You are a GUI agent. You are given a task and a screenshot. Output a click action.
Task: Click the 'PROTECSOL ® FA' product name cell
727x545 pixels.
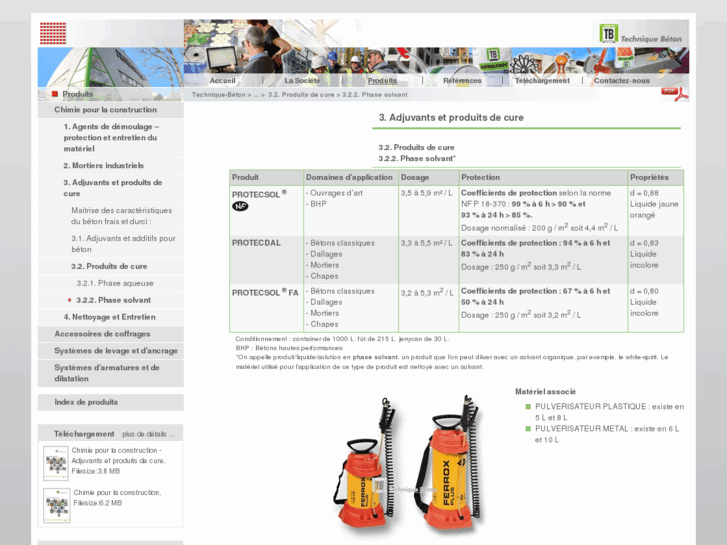pos(267,308)
